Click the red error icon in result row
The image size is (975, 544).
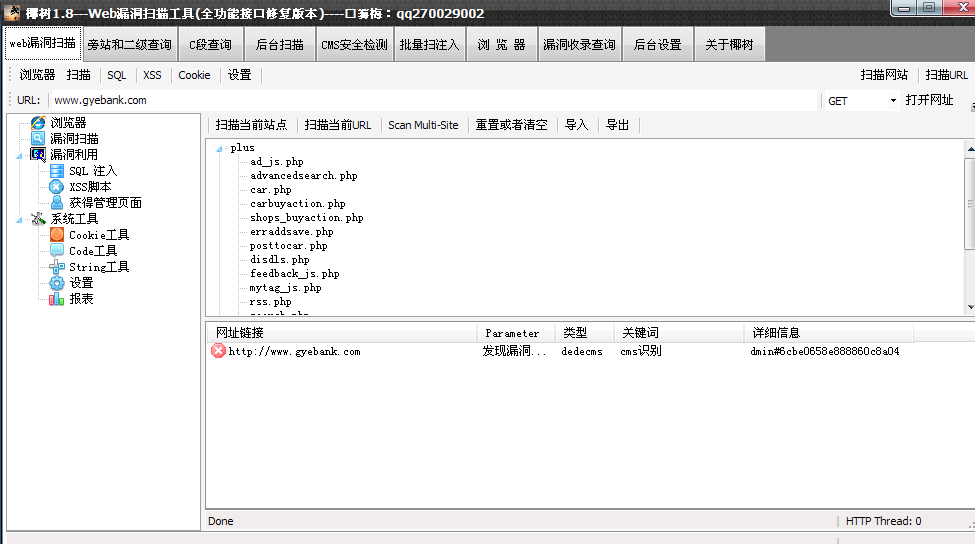(218, 351)
